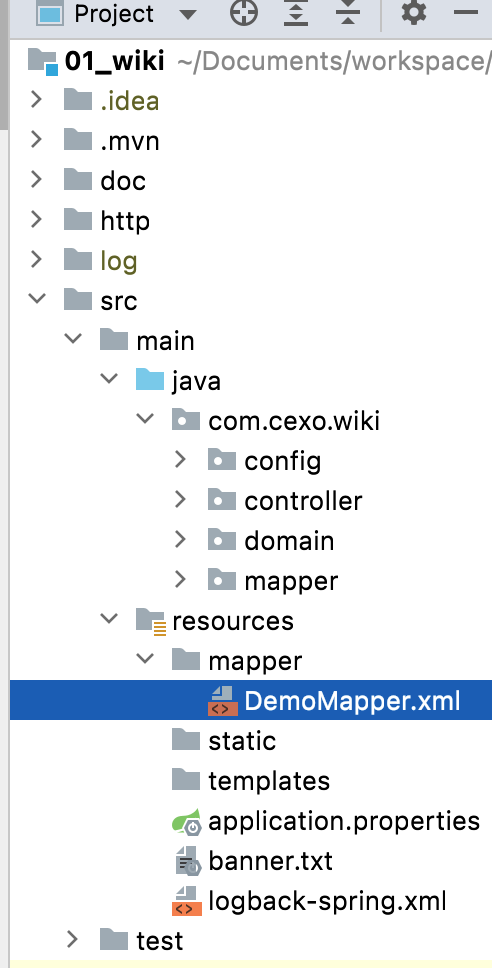Expand the .mvn folder chevron

[36, 140]
